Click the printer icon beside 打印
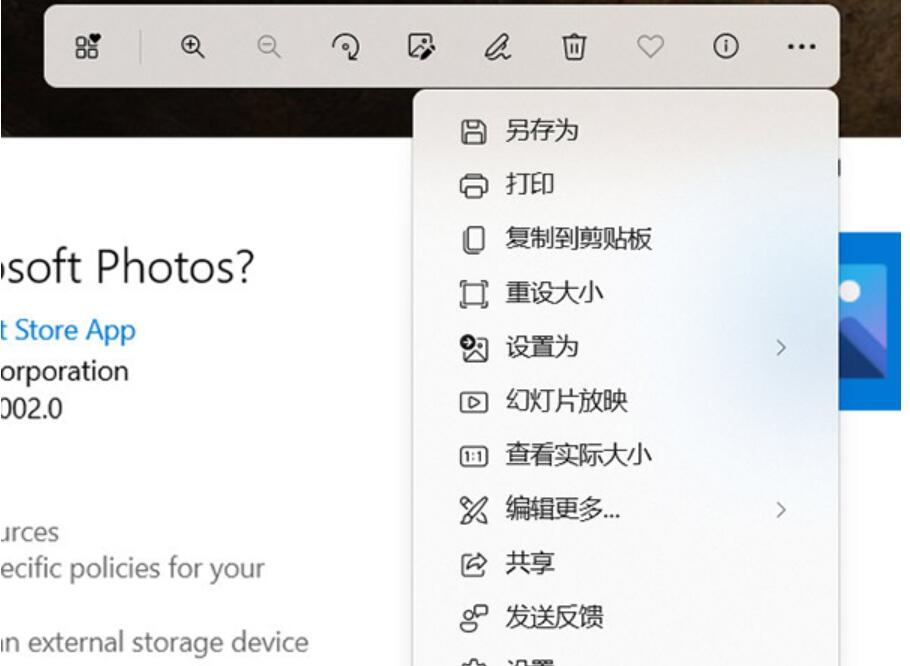910x666 pixels. [x=474, y=186]
